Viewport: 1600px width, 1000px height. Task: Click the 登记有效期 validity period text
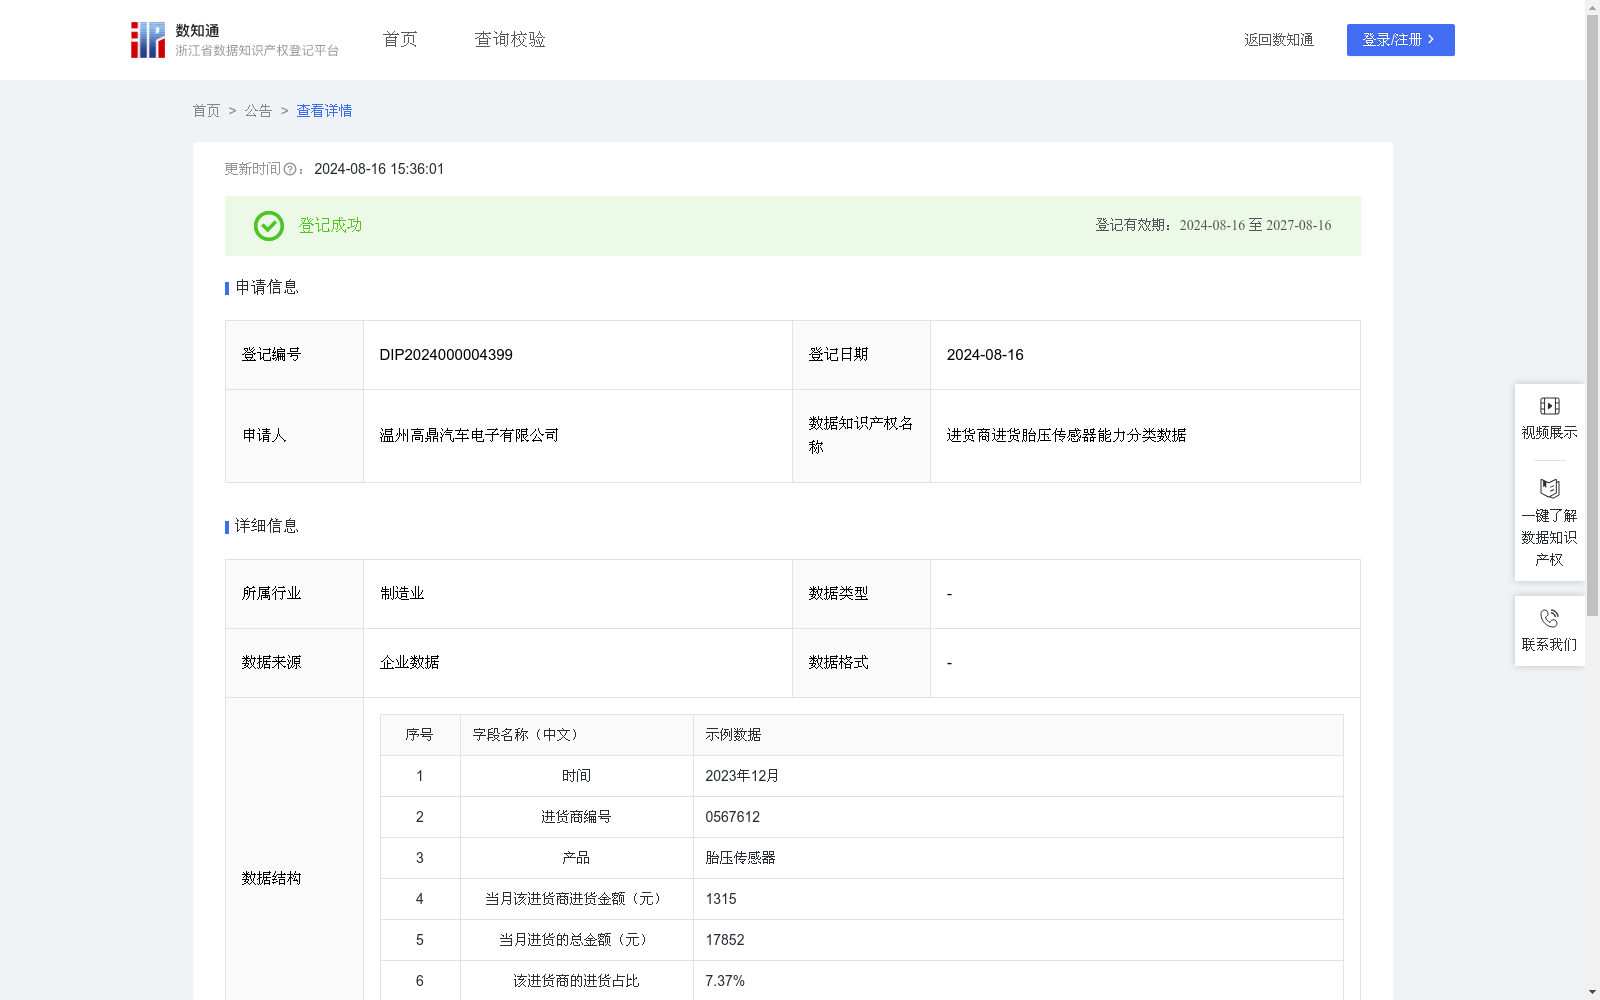point(1213,226)
